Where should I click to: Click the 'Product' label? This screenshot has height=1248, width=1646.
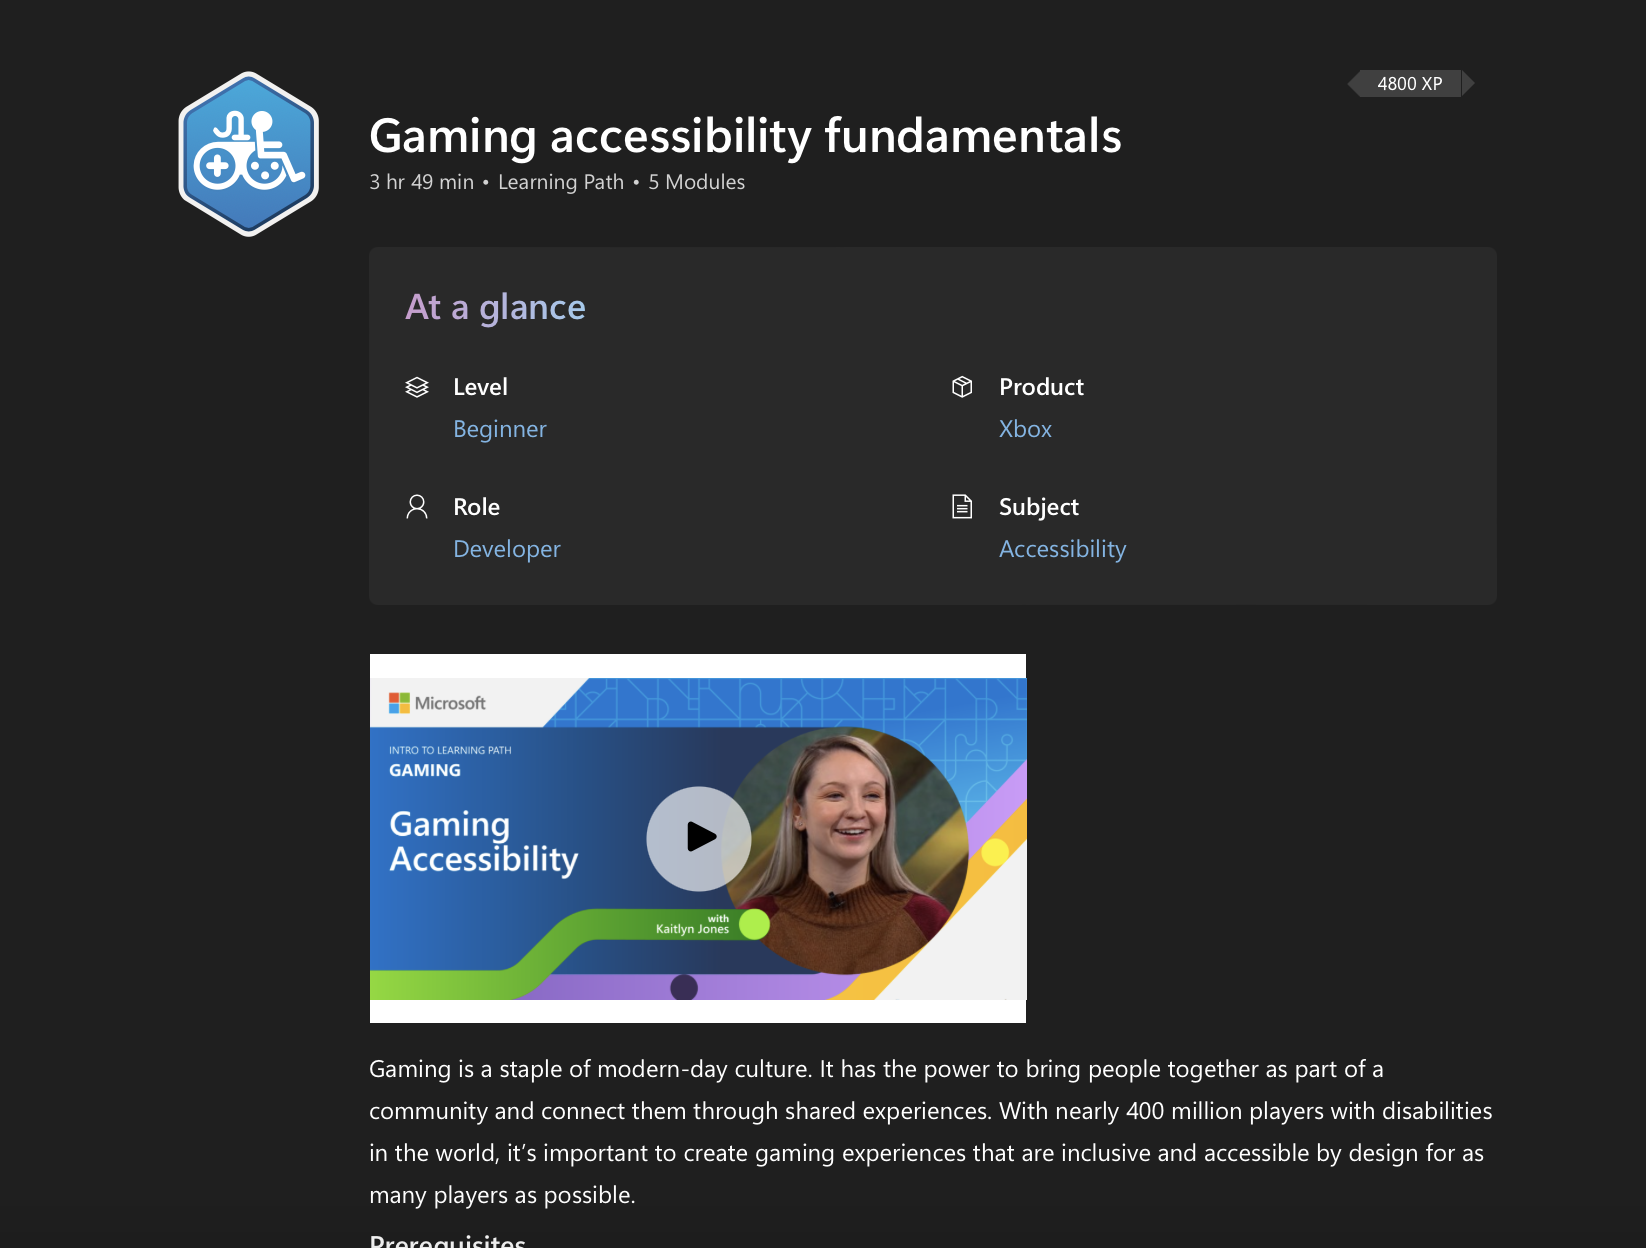(1041, 387)
